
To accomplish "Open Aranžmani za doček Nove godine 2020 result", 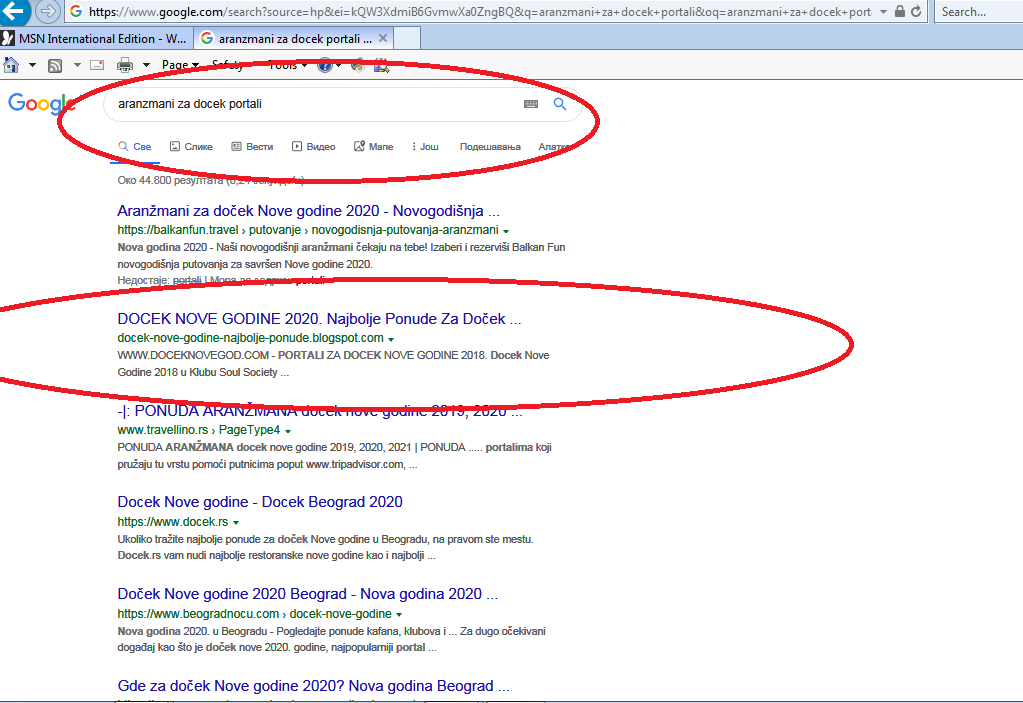I will 308,211.
